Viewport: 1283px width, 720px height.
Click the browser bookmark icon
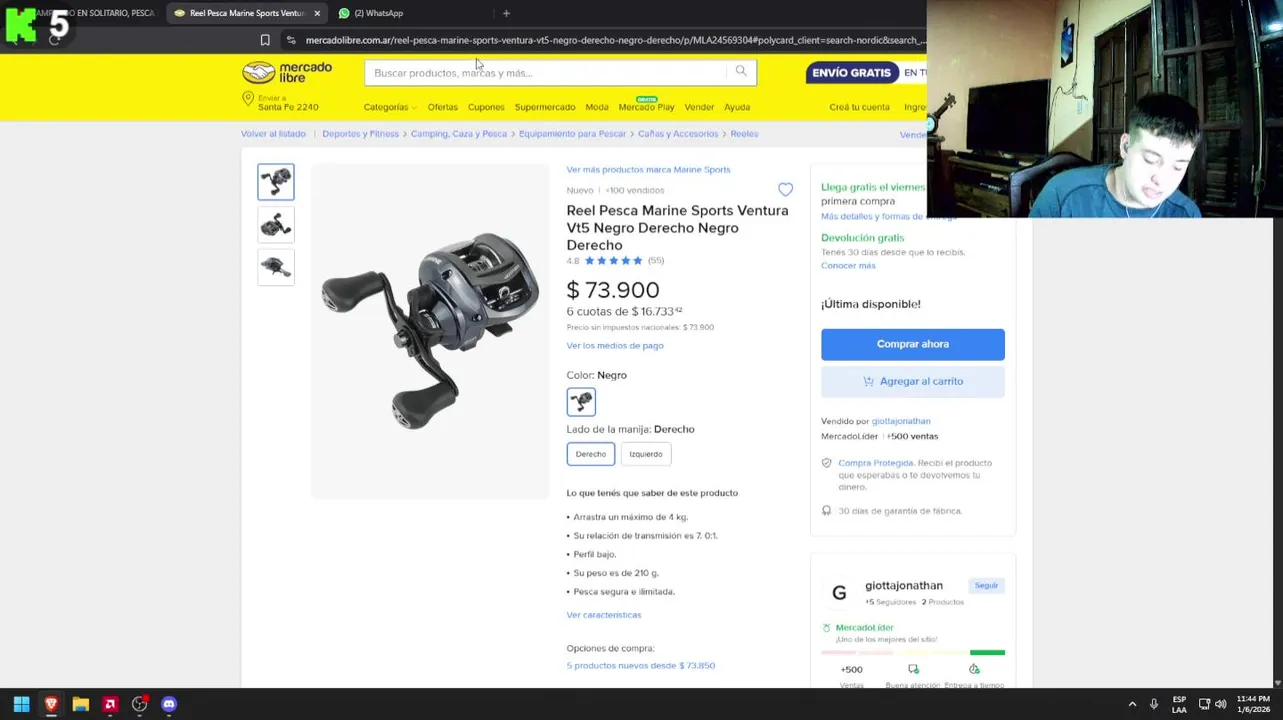point(265,40)
